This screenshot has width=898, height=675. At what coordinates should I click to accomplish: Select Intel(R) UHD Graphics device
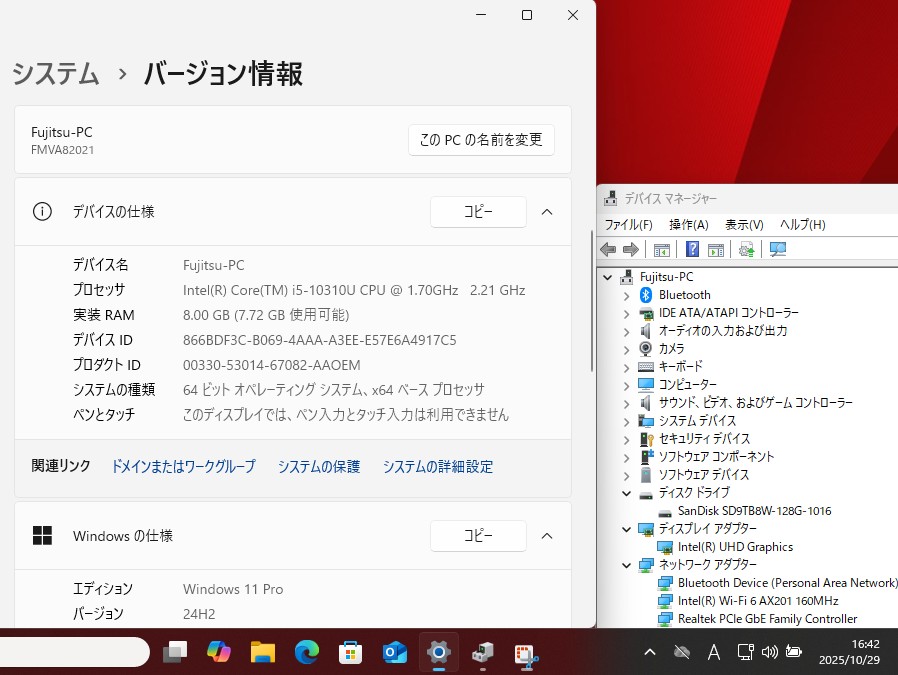735,547
